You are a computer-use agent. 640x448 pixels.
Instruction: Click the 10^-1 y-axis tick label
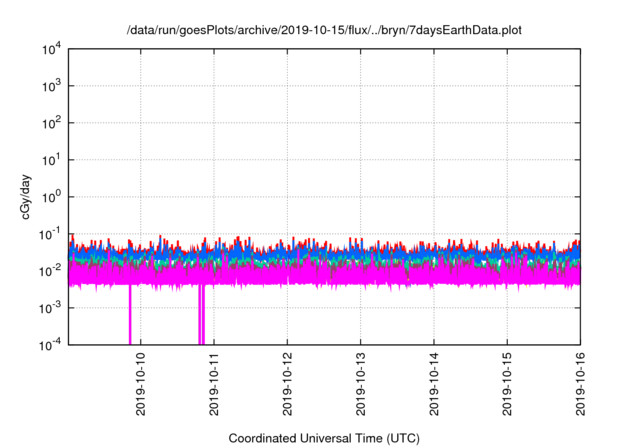pyautogui.click(x=50, y=235)
